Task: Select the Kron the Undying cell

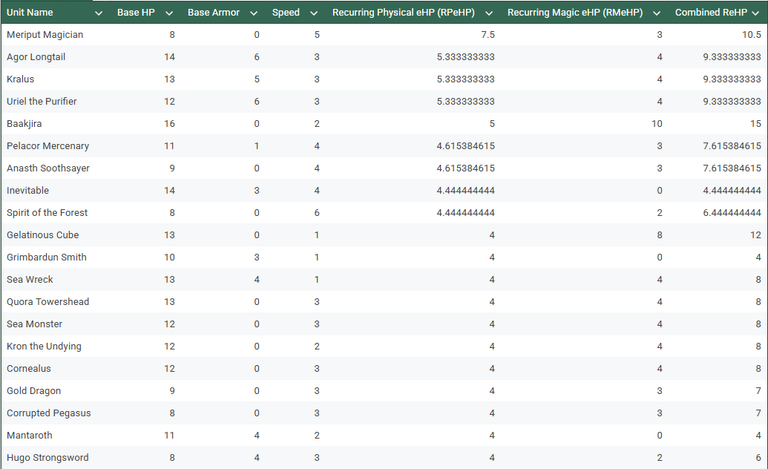Action: (x=54, y=347)
